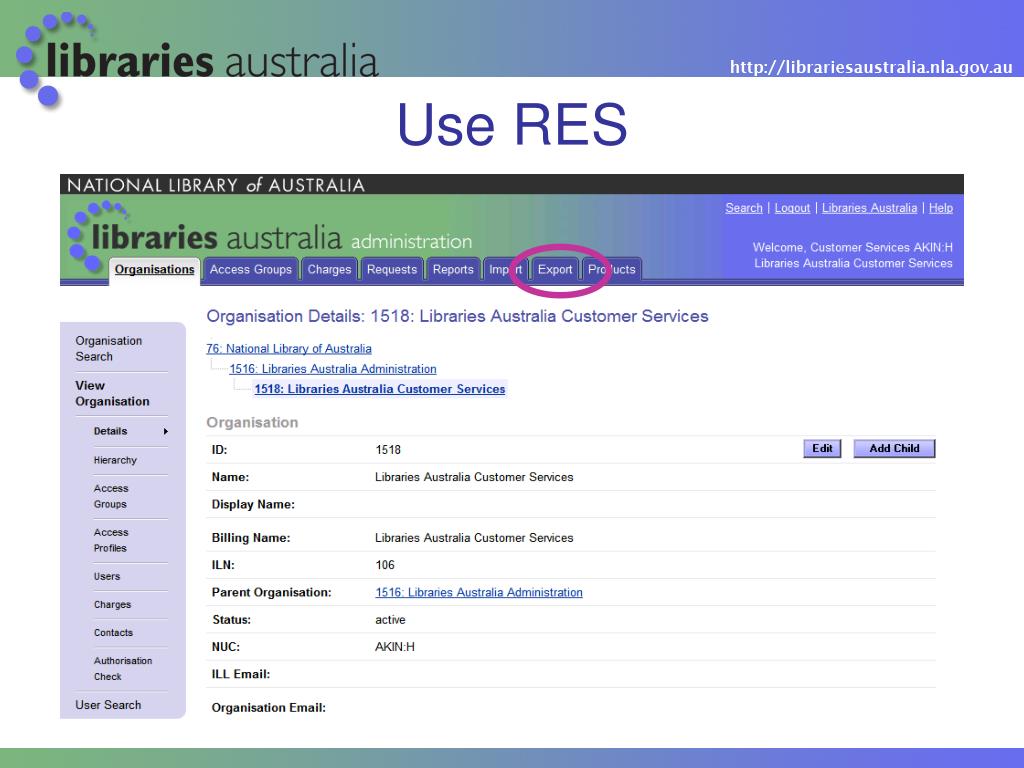Click the ID value 1518
Screen dimensions: 1024x768
pyautogui.click(x=388, y=450)
